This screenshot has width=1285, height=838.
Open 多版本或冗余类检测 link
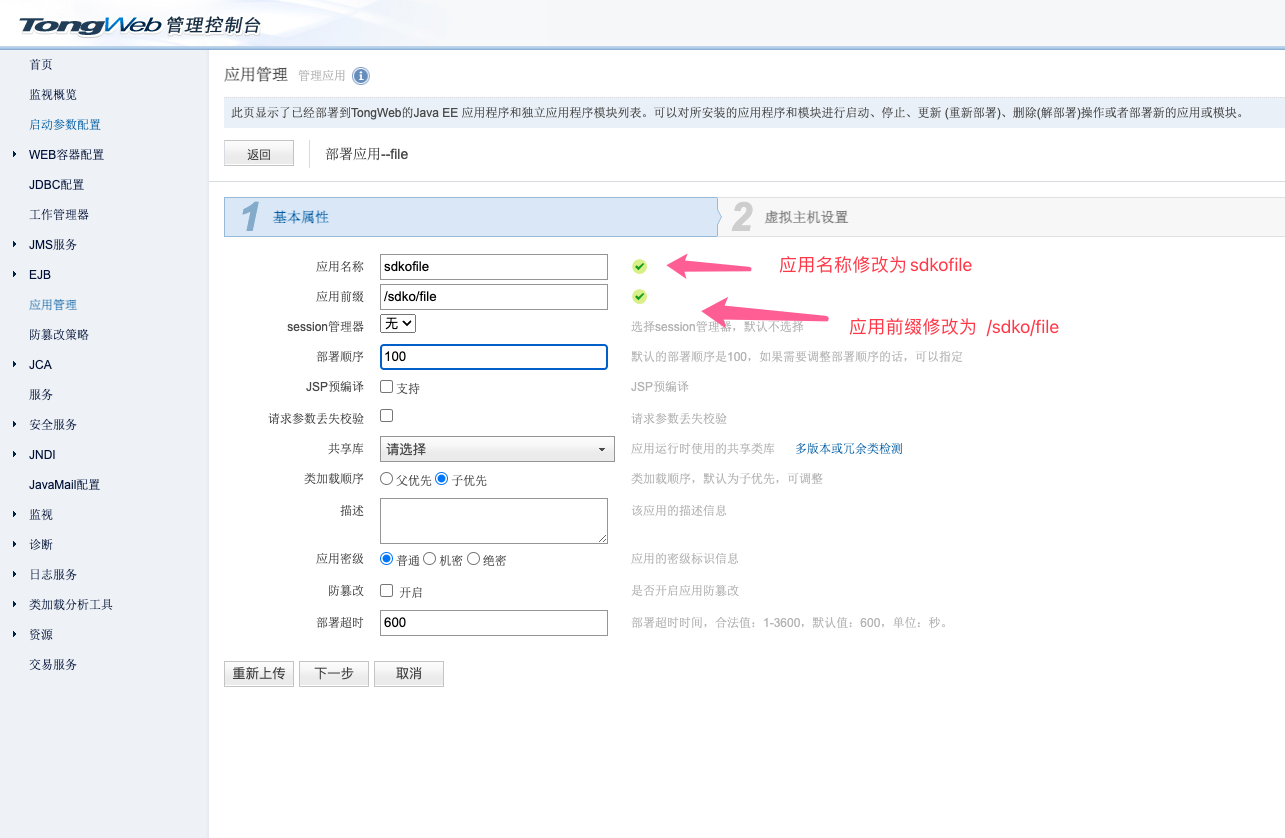(x=848, y=449)
